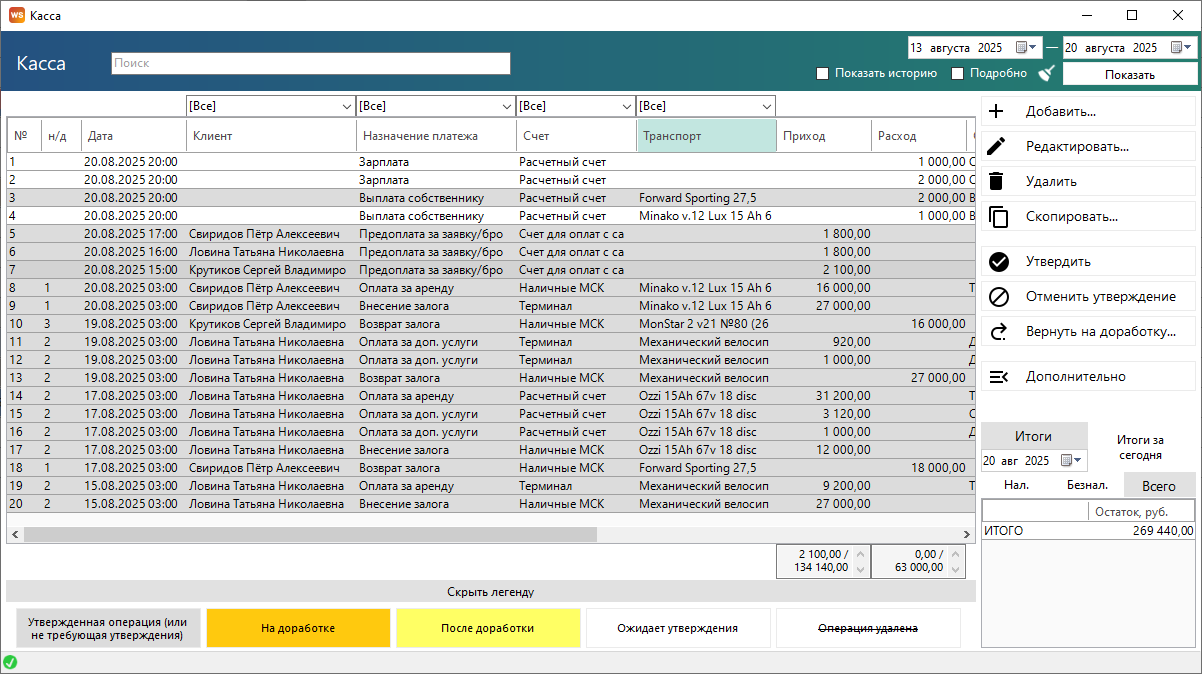Click the broom icon to clear filters
The width and height of the screenshot is (1202, 674).
(x=1047, y=73)
